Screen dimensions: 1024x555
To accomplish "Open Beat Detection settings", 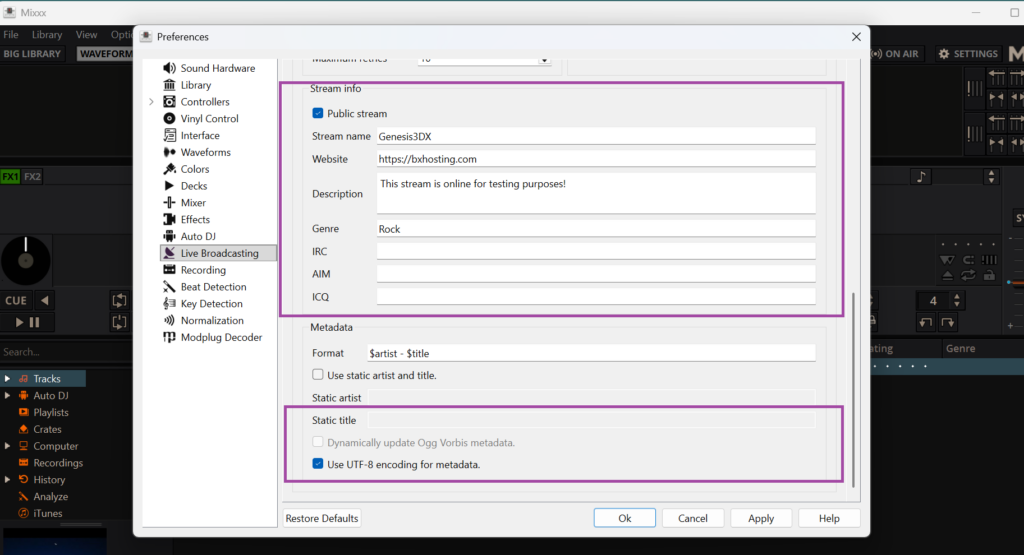I will click(213, 287).
